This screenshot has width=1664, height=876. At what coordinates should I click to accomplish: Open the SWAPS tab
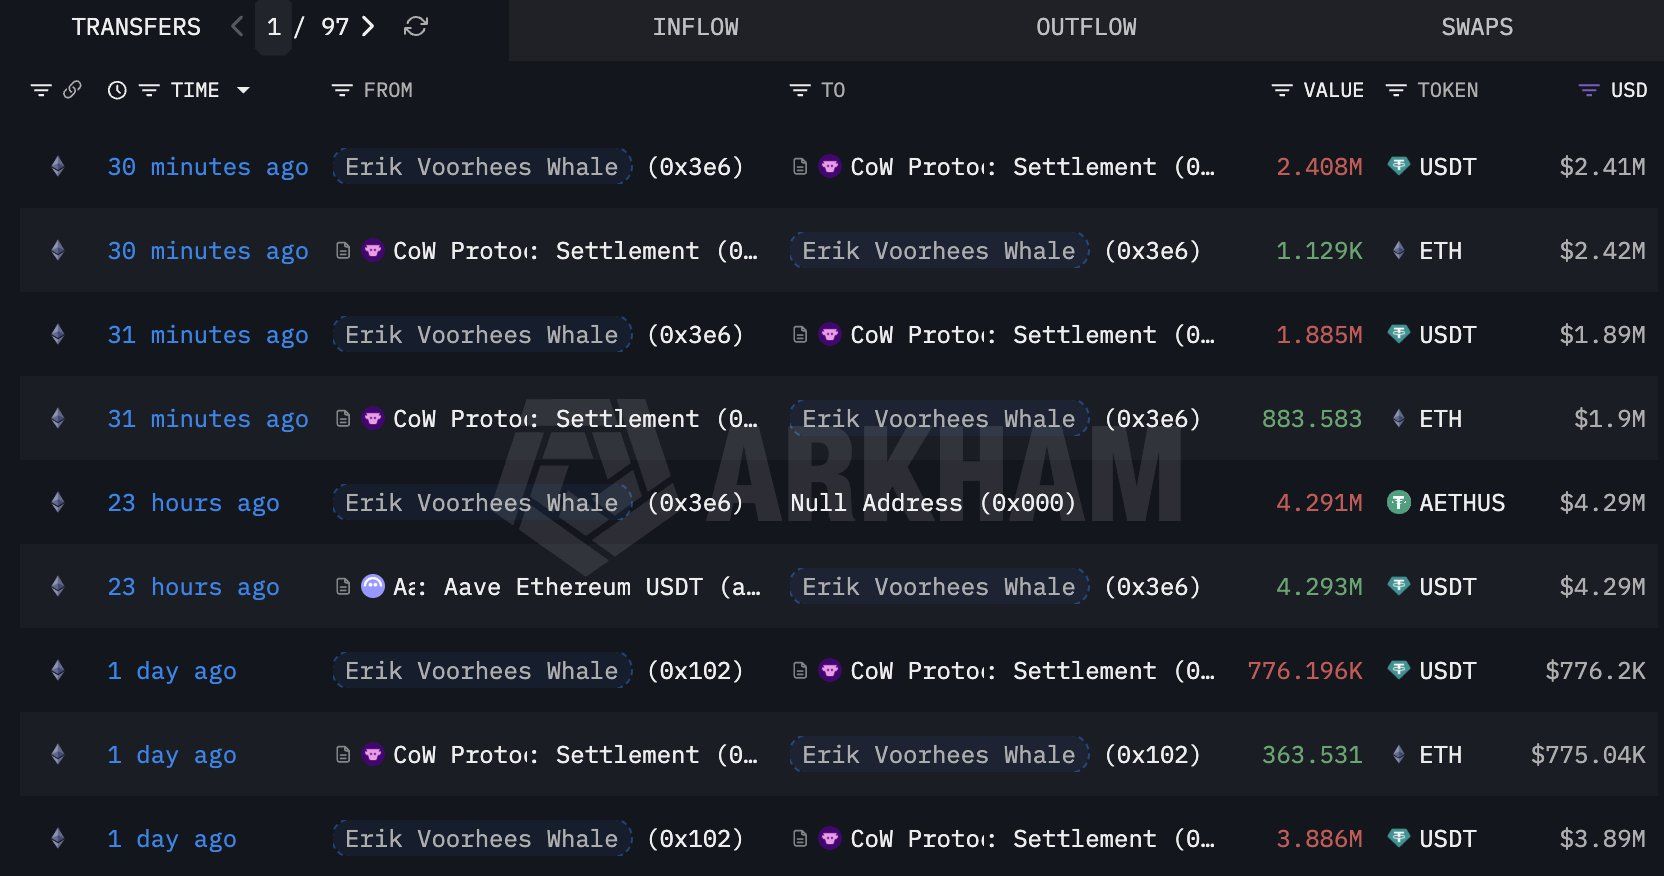pyautogui.click(x=1477, y=28)
